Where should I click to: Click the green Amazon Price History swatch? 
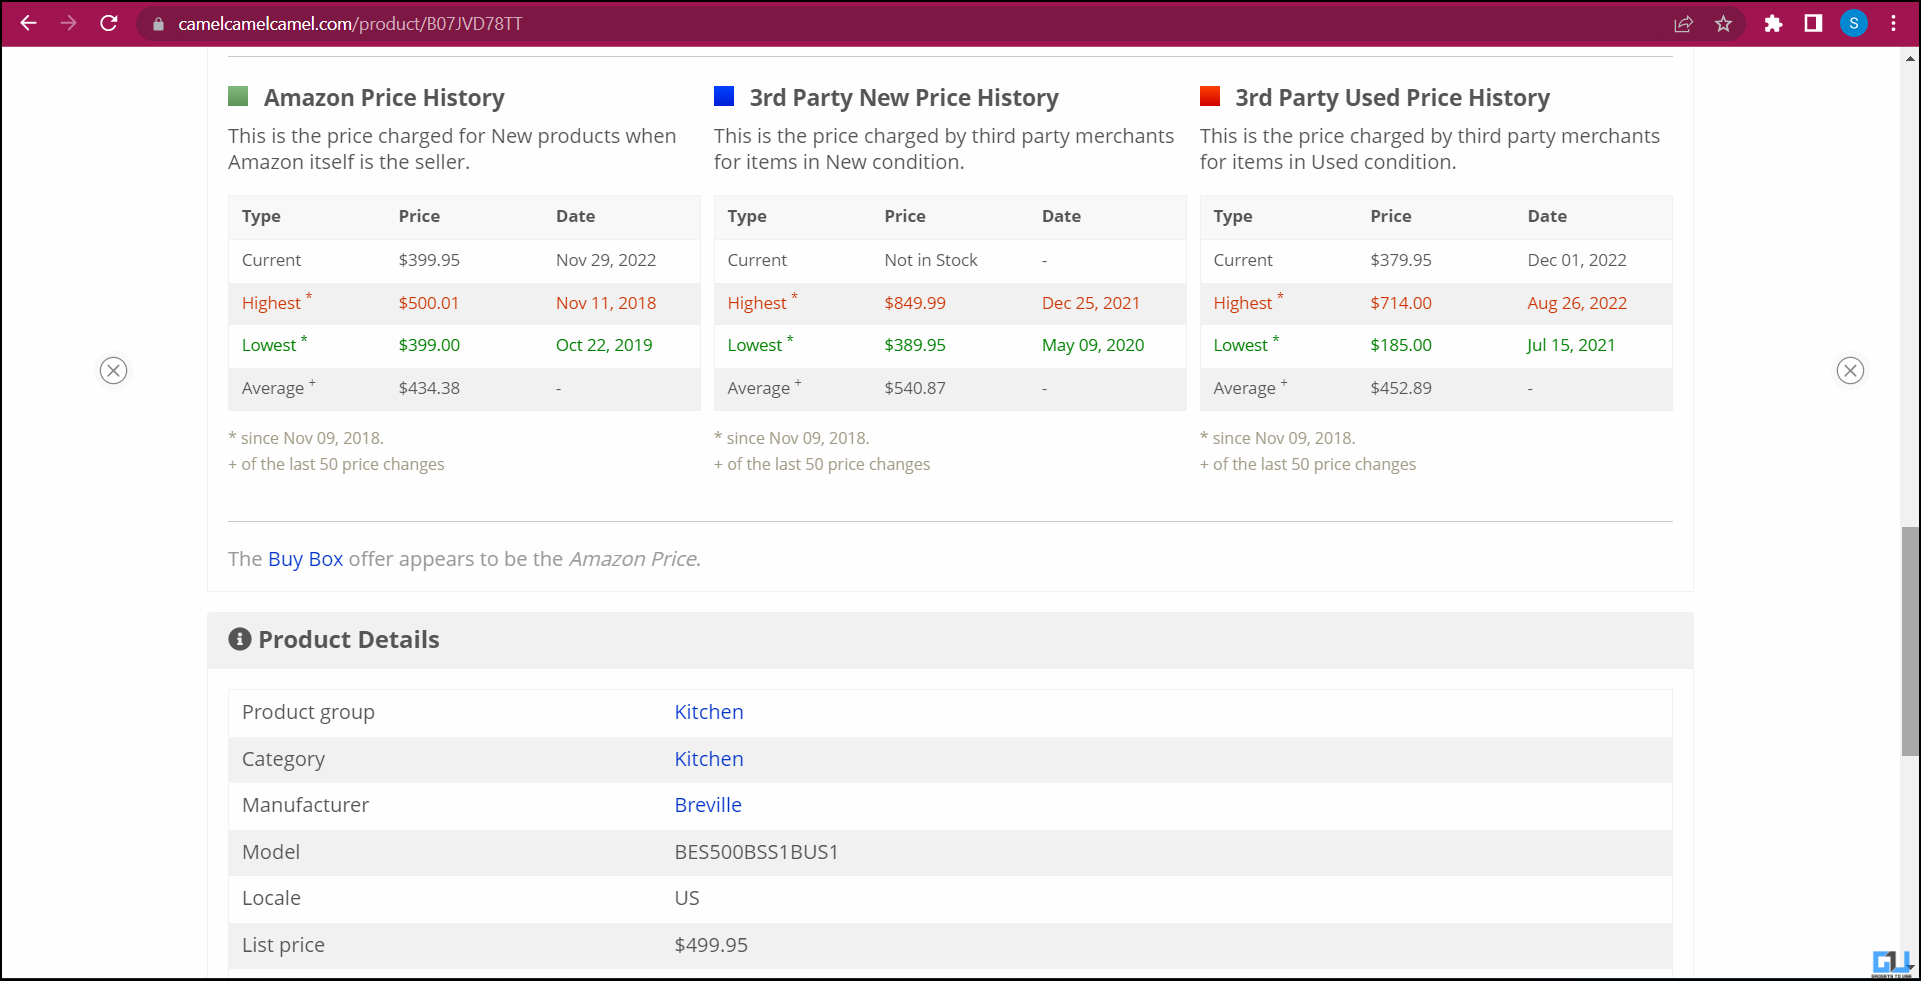point(237,96)
